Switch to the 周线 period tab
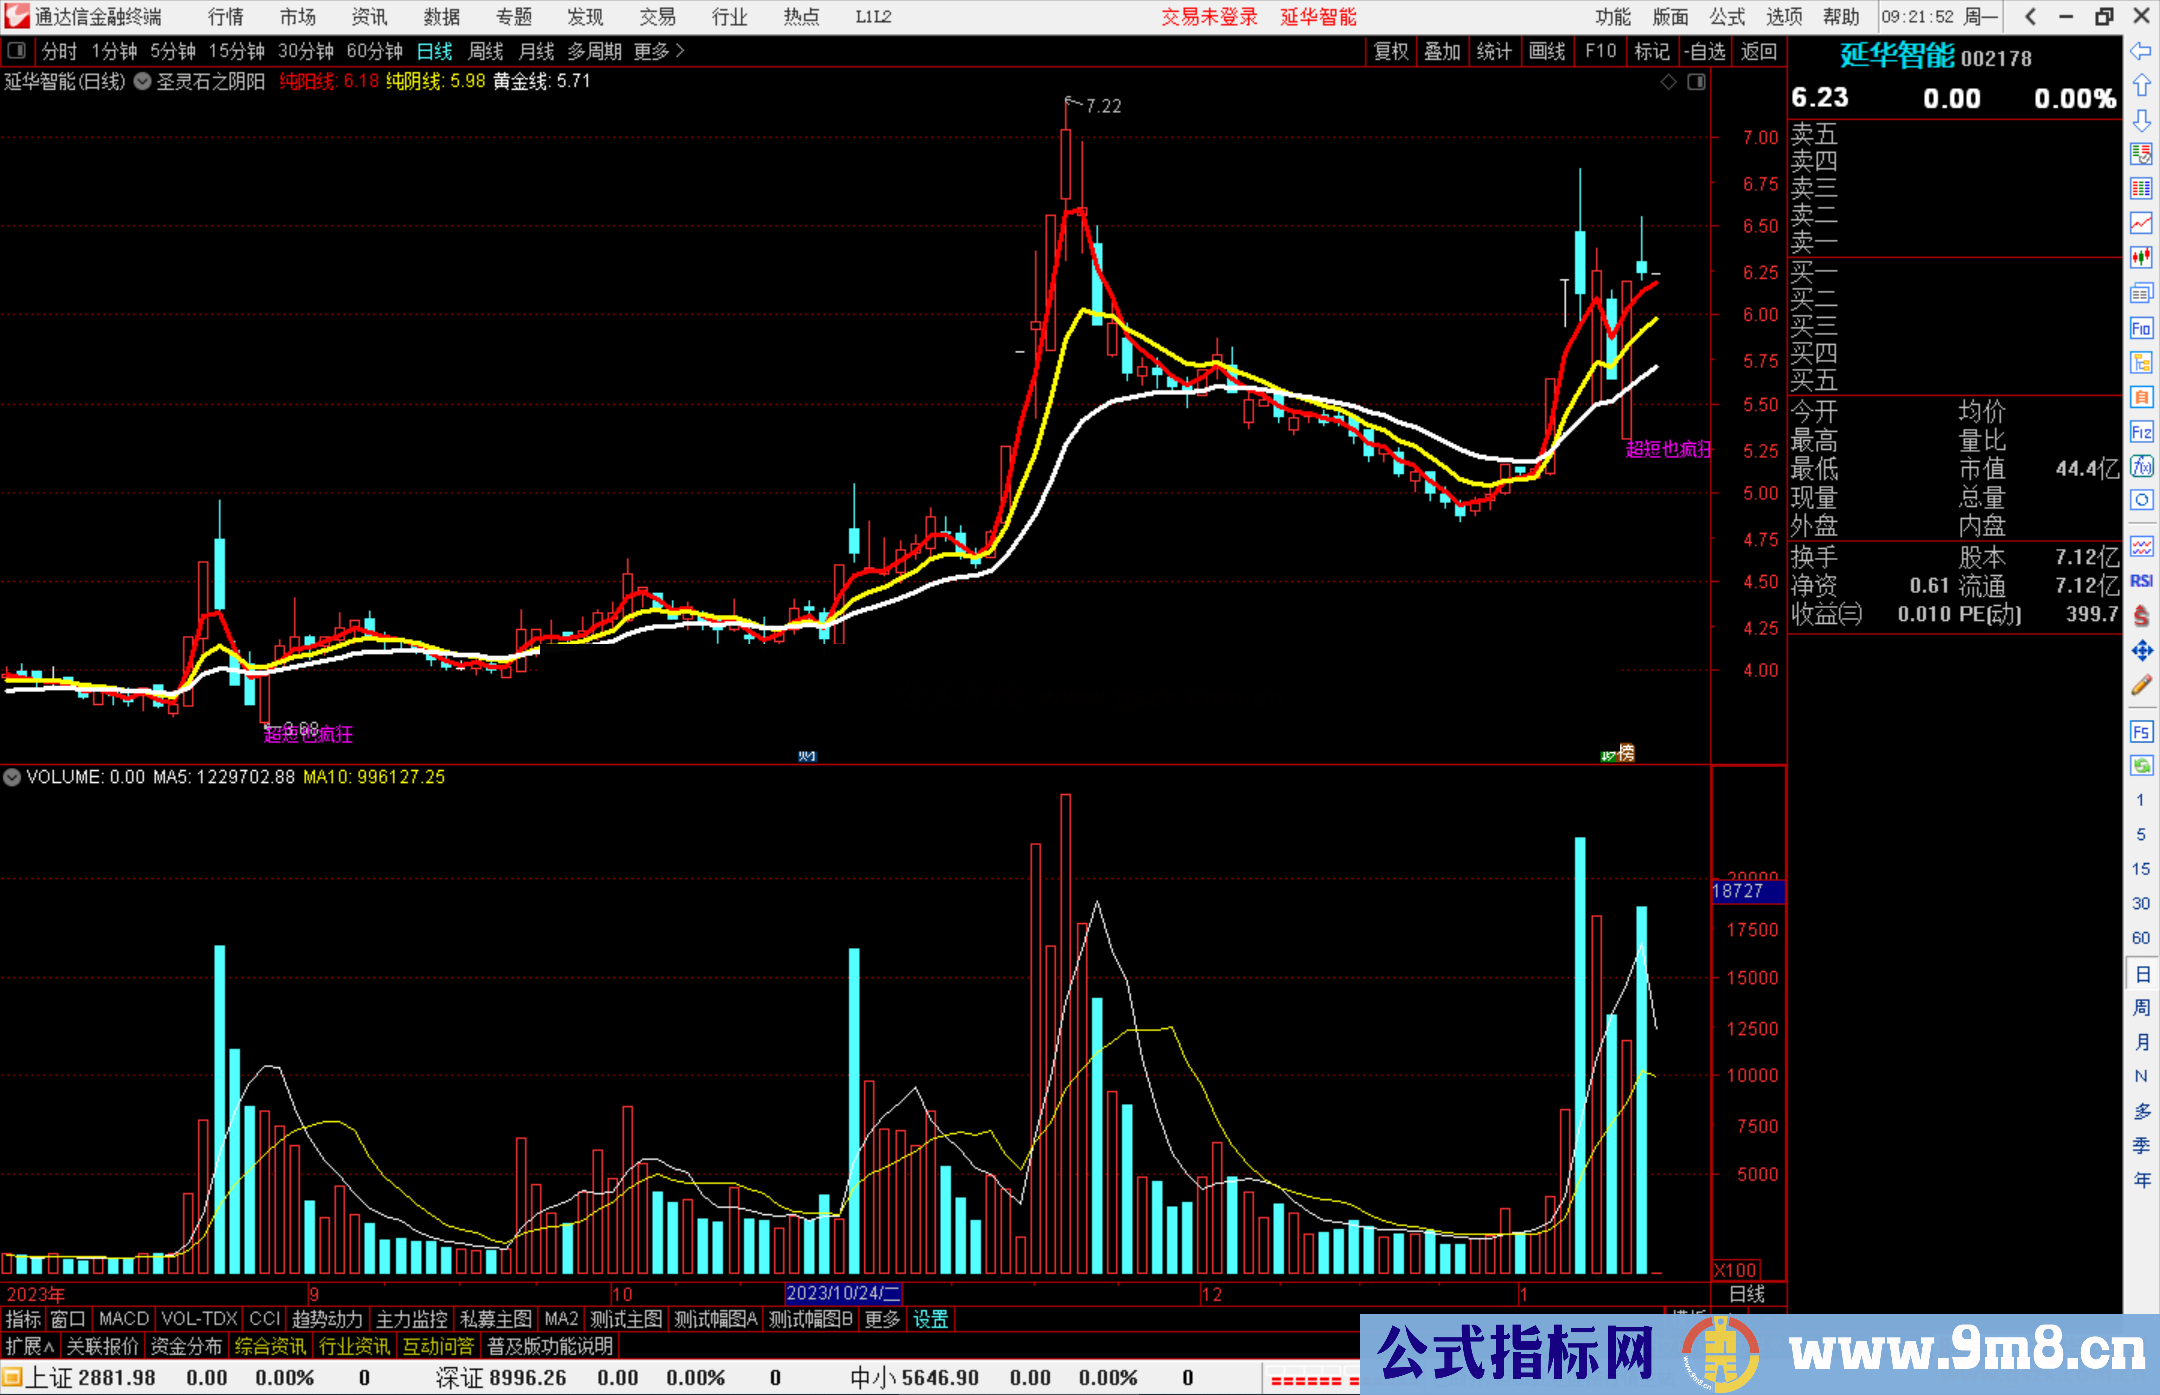 coord(486,51)
